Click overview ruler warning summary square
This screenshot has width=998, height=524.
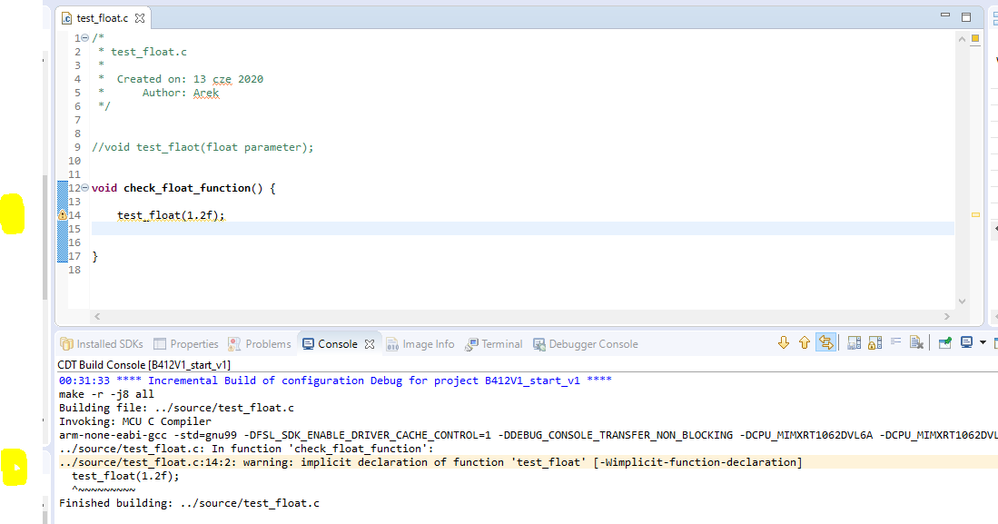pyautogui.click(x=975, y=38)
